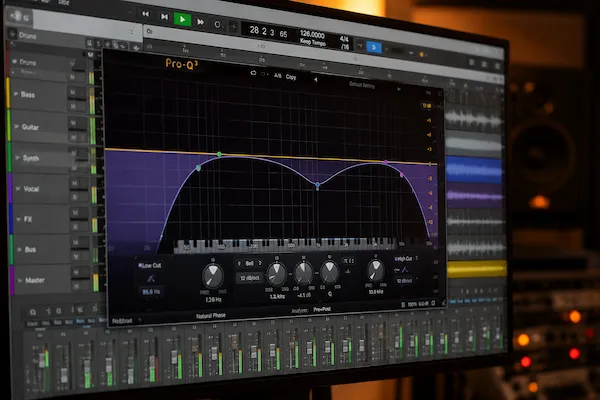Expand the Synth track
Image resolution: width=600 pixels, height=400 pixels.
[17, 158]
